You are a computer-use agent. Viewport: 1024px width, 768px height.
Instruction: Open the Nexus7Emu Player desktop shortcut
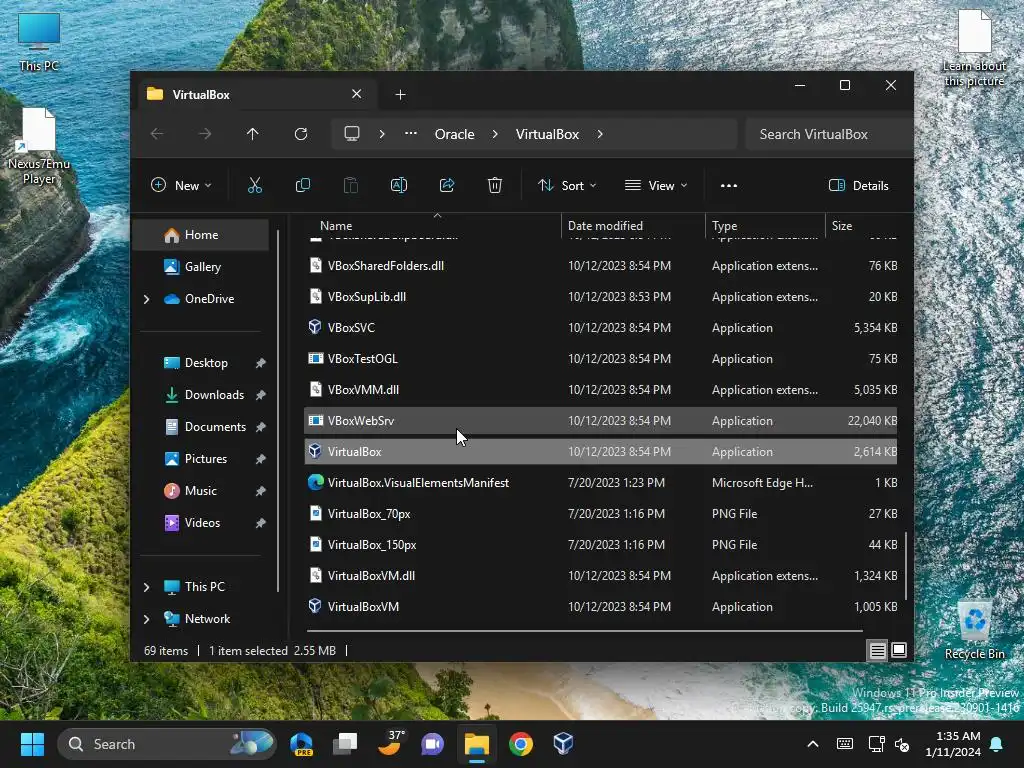39,146
